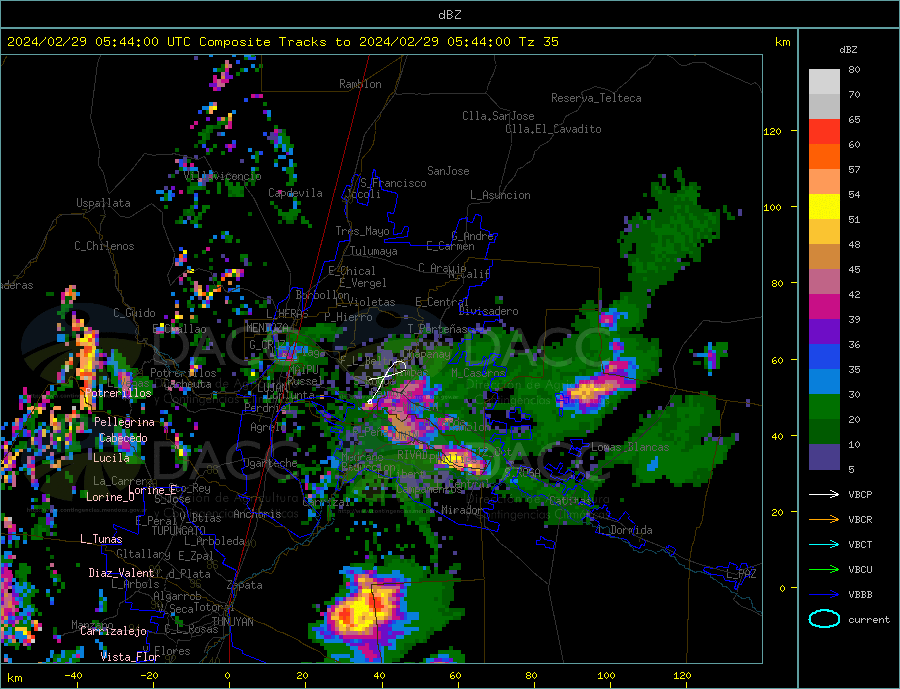
Task: Pick the red 60-65 dBZ swatch
Action: click(x=824, y=131)
